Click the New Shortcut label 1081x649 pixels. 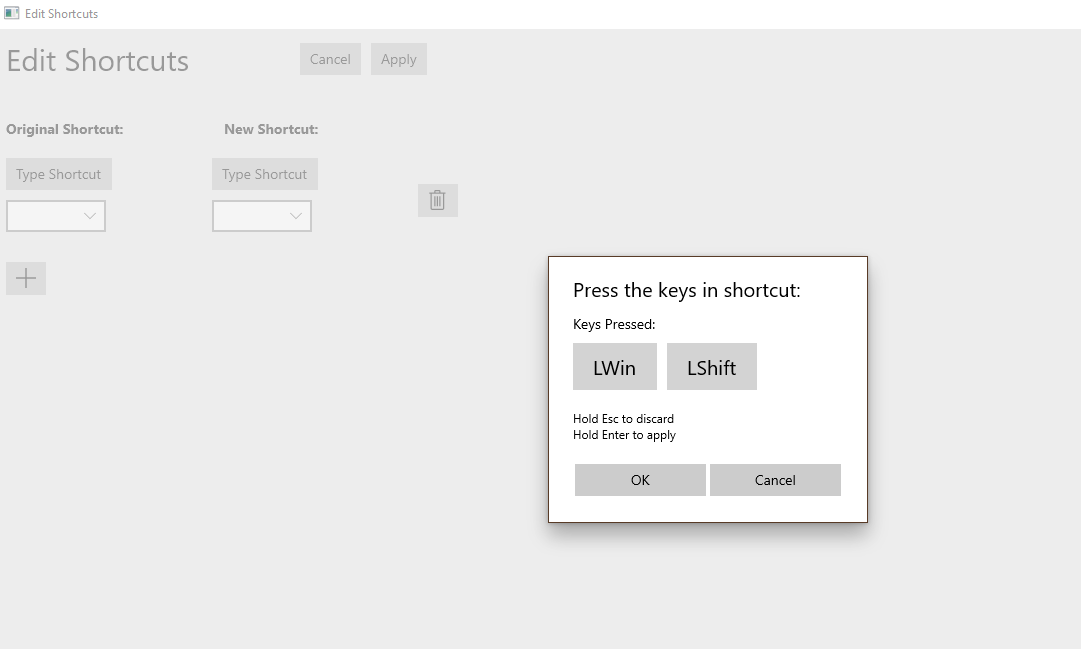tap(270, 129)
